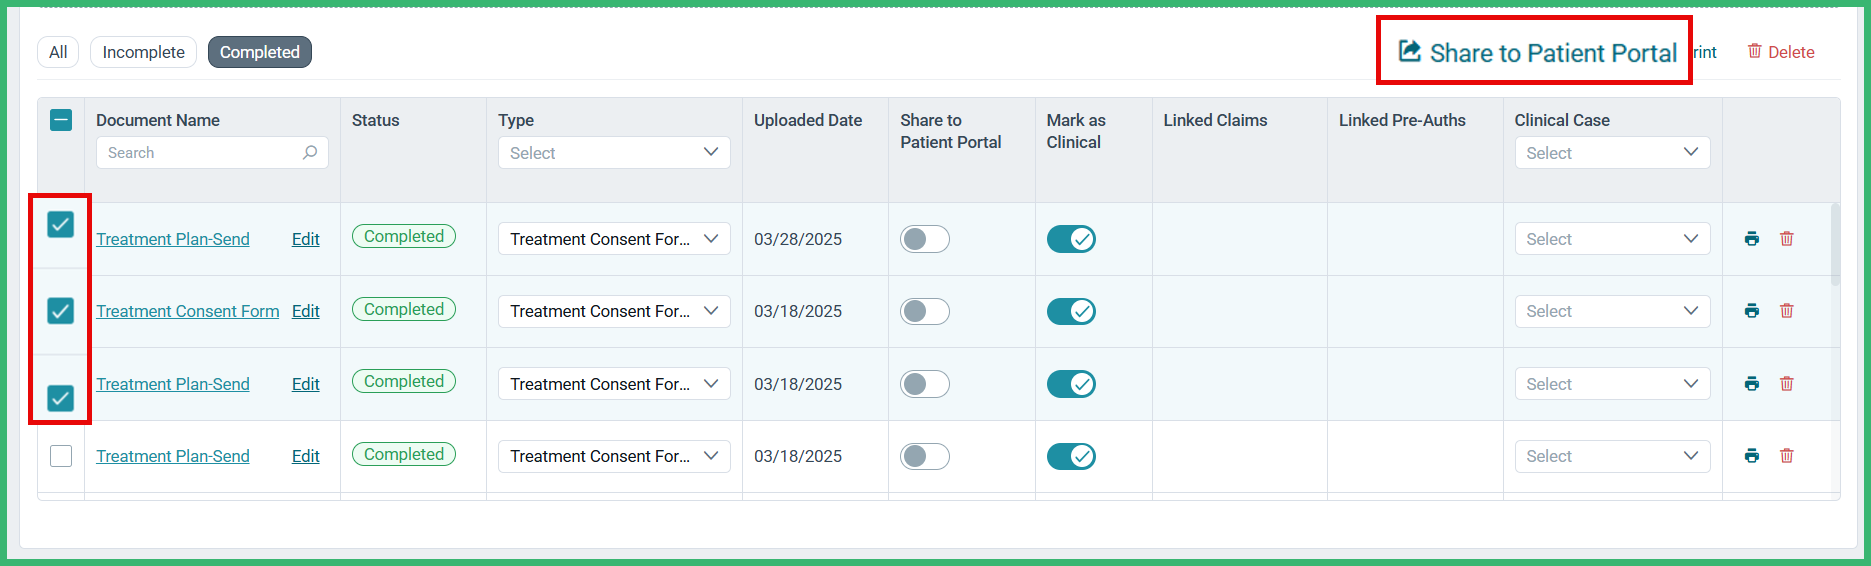The height and width of the screenshot is (566, 1871).
Task: Print the first Treatment Plan-Send row
Action: 1751,239
